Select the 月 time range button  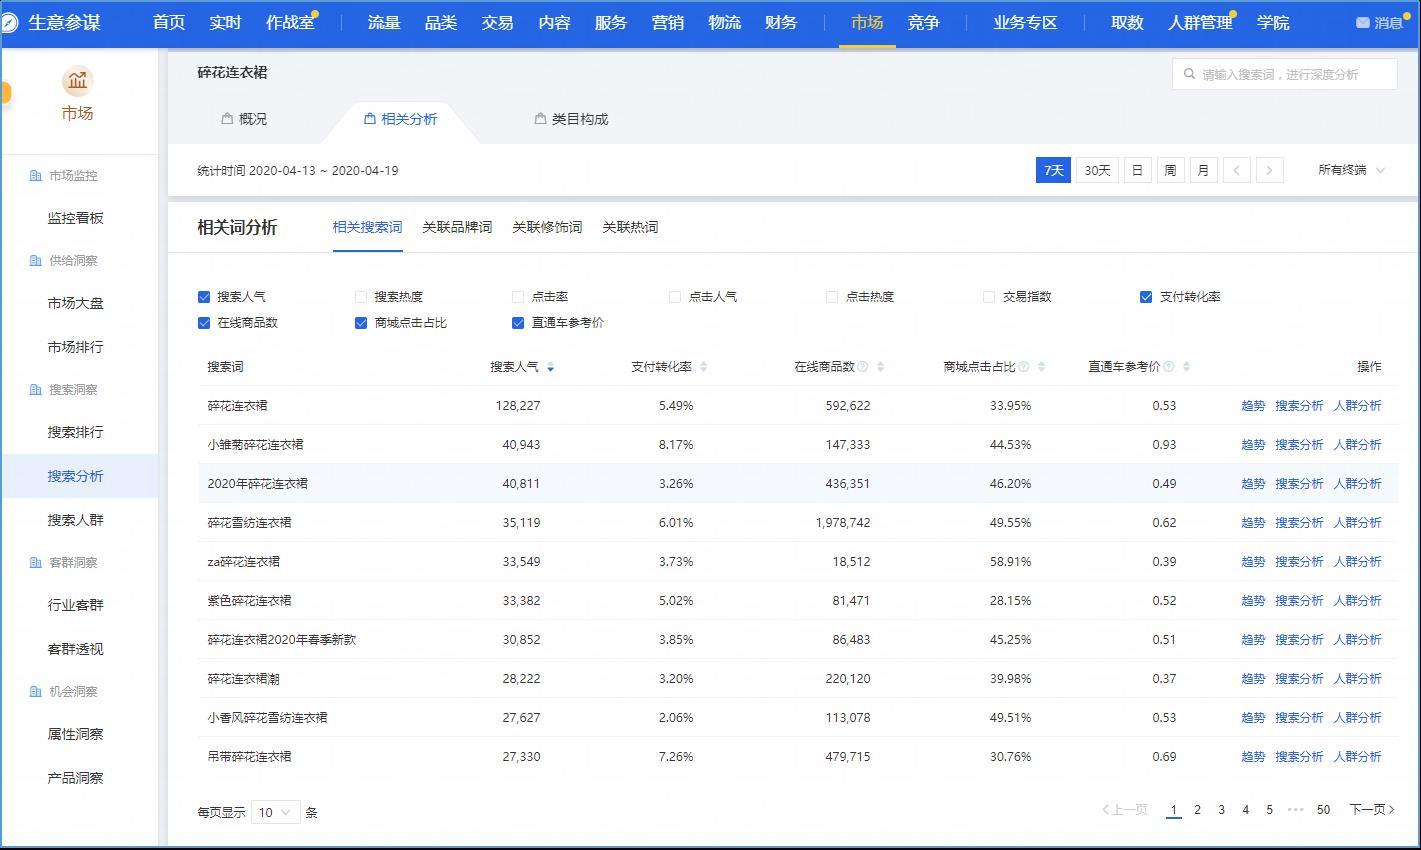click(x=1203, y=170)
